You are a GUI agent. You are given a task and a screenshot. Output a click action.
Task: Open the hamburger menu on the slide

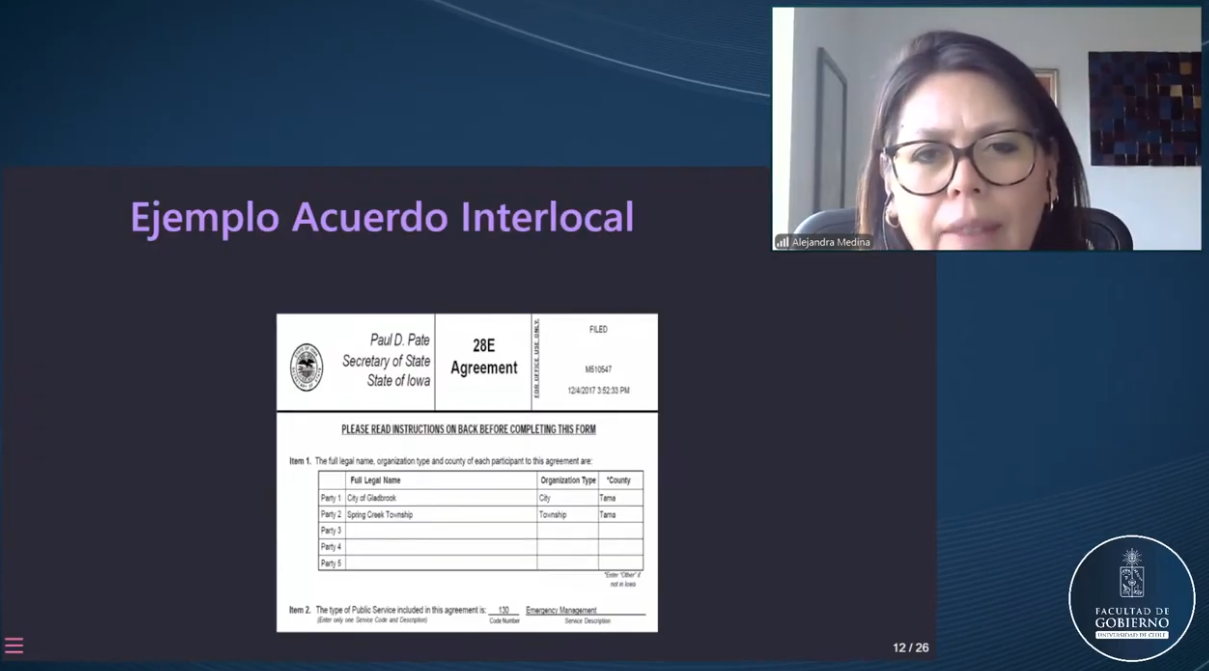pos(14,646)
